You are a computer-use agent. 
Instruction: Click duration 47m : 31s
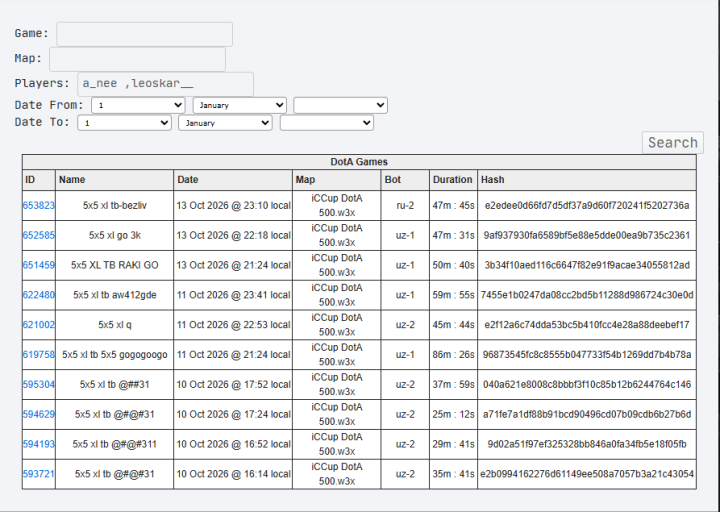453,236
